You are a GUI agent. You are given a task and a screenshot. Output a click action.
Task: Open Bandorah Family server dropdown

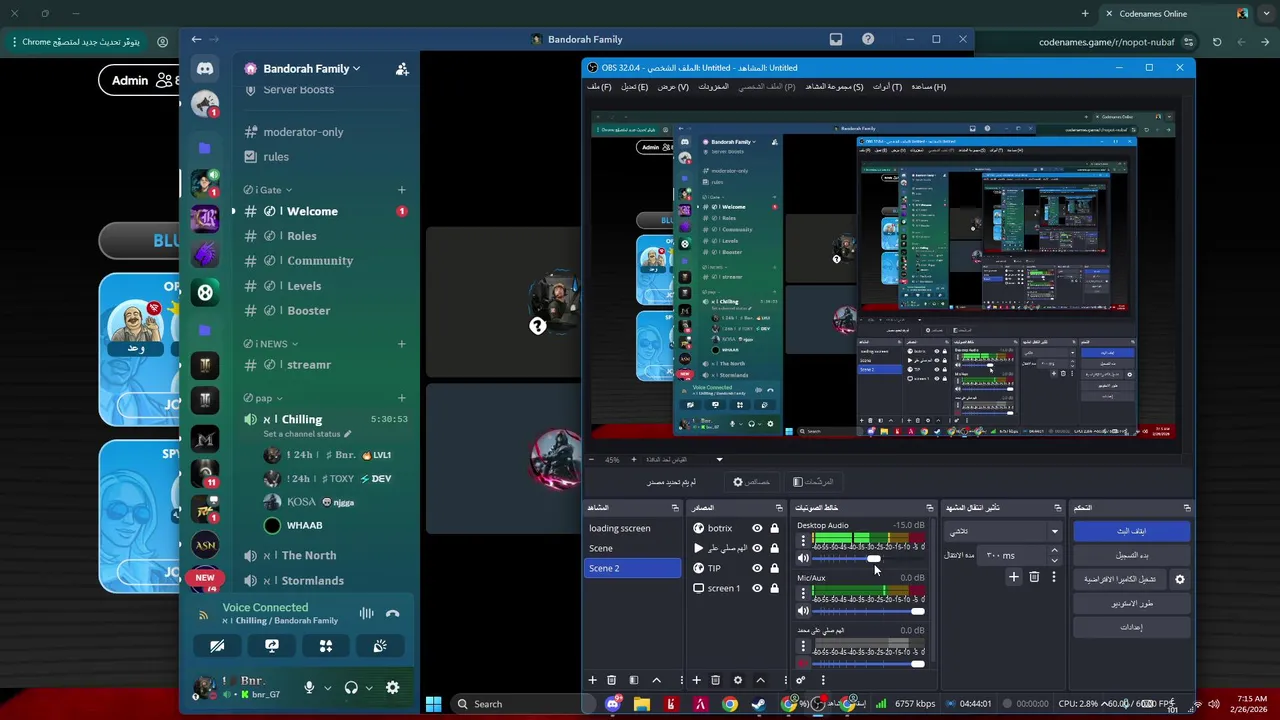point(311,69)
